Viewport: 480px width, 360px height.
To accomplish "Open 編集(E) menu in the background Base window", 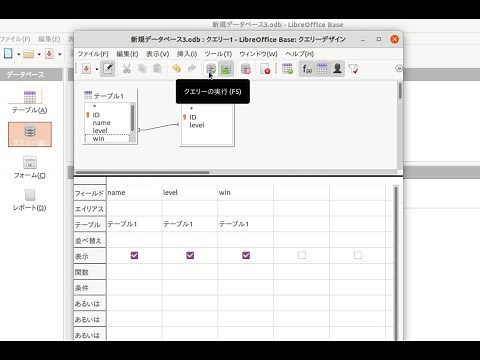I will coord(49,39).
